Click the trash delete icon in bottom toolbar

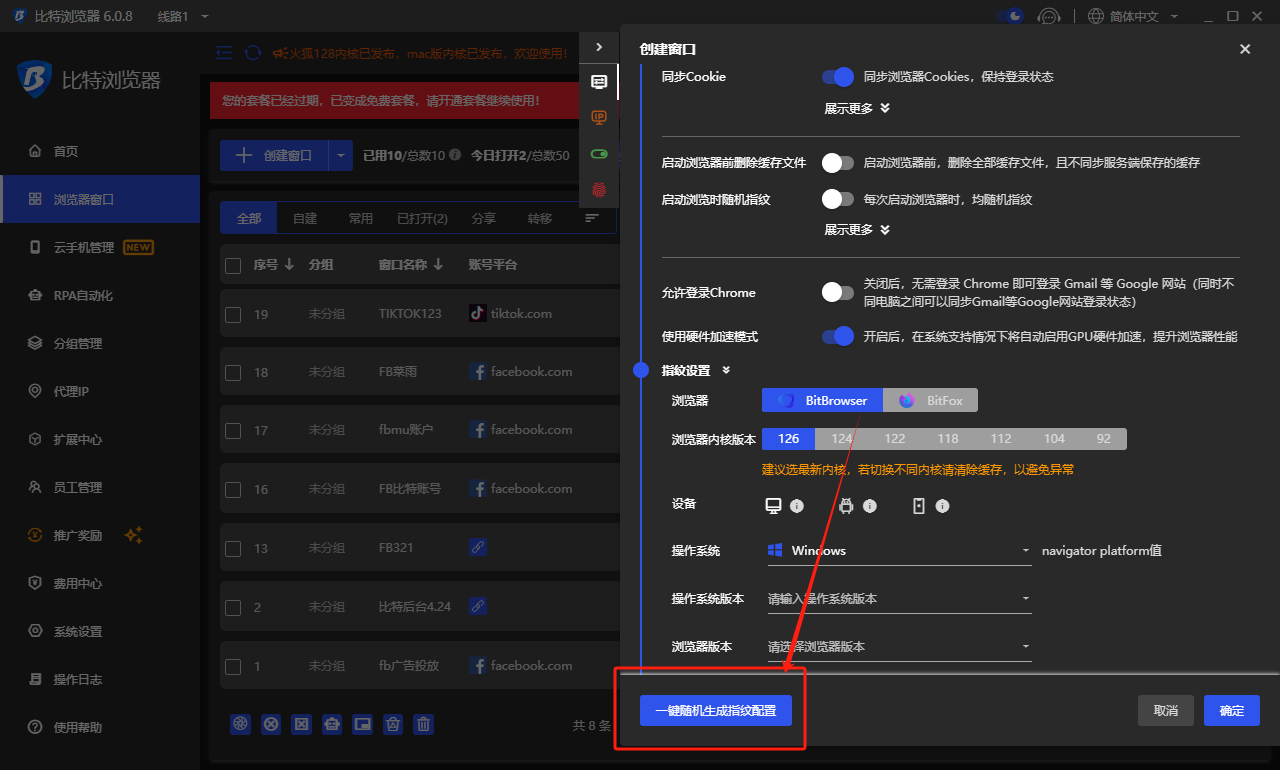click(x=424, y=725)
